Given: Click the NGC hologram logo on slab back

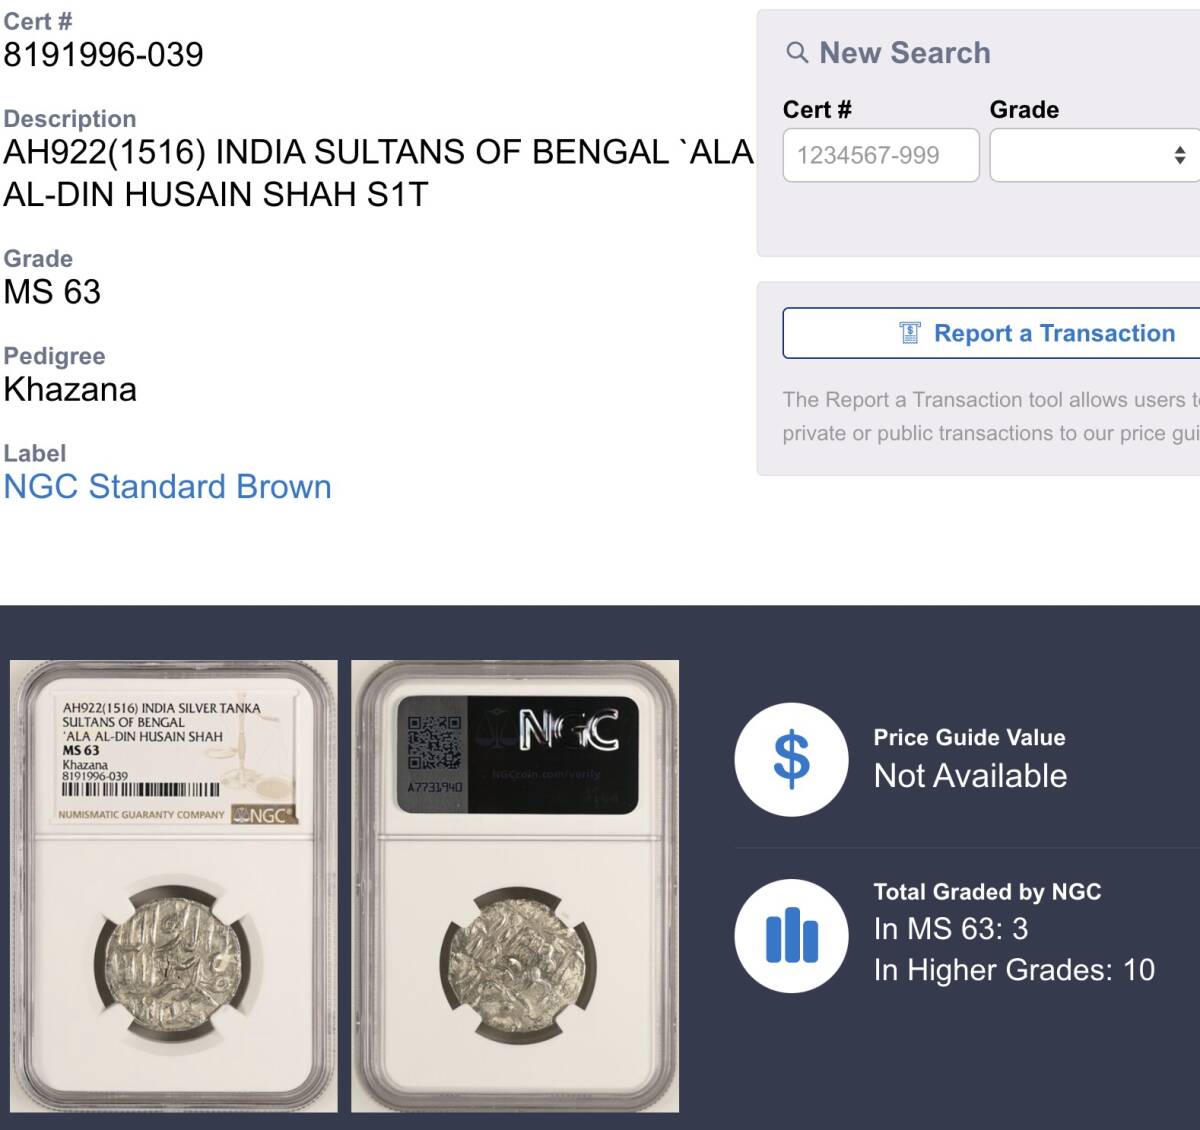Looking at the screenshot, I should point(569,731).
